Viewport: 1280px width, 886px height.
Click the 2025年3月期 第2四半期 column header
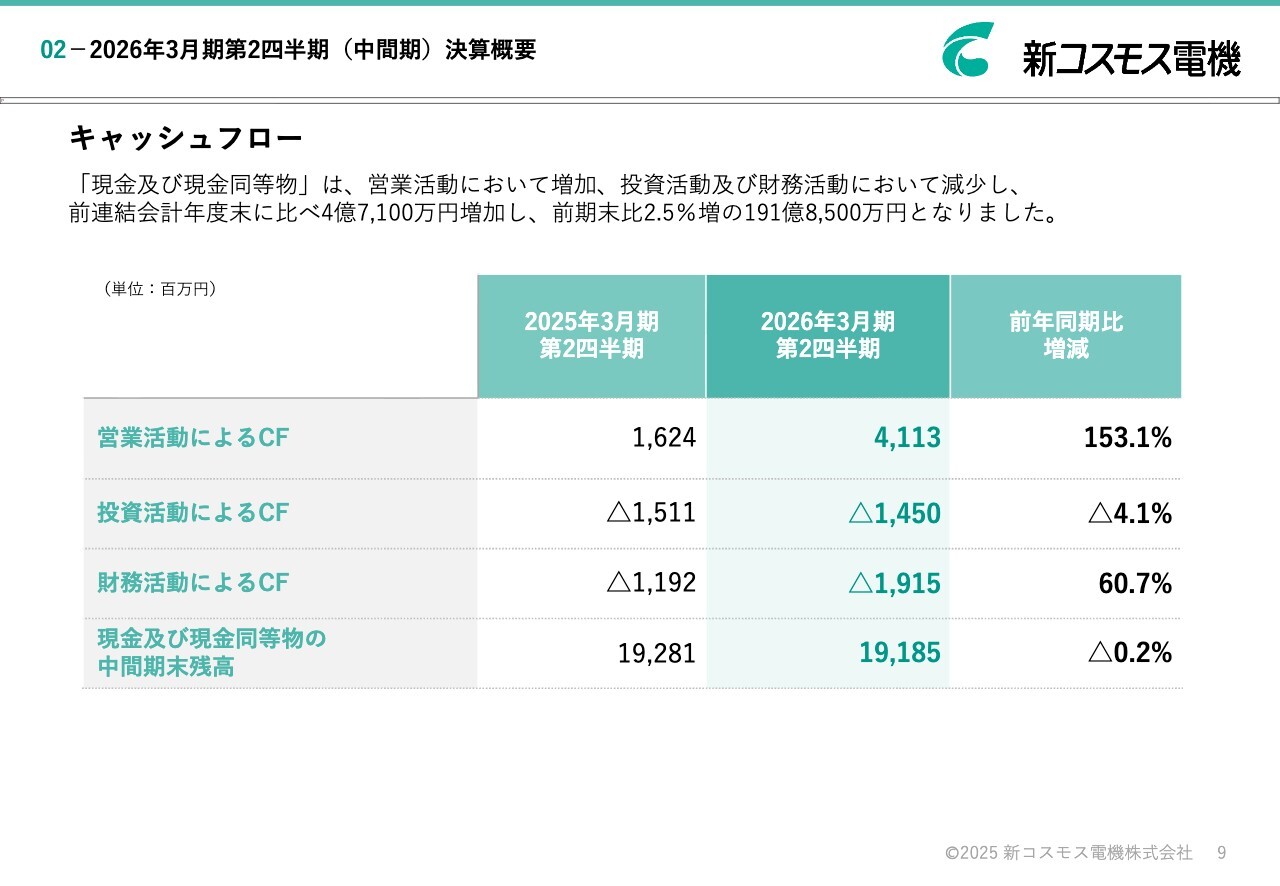pyautogui.click(x=591, y=335)
